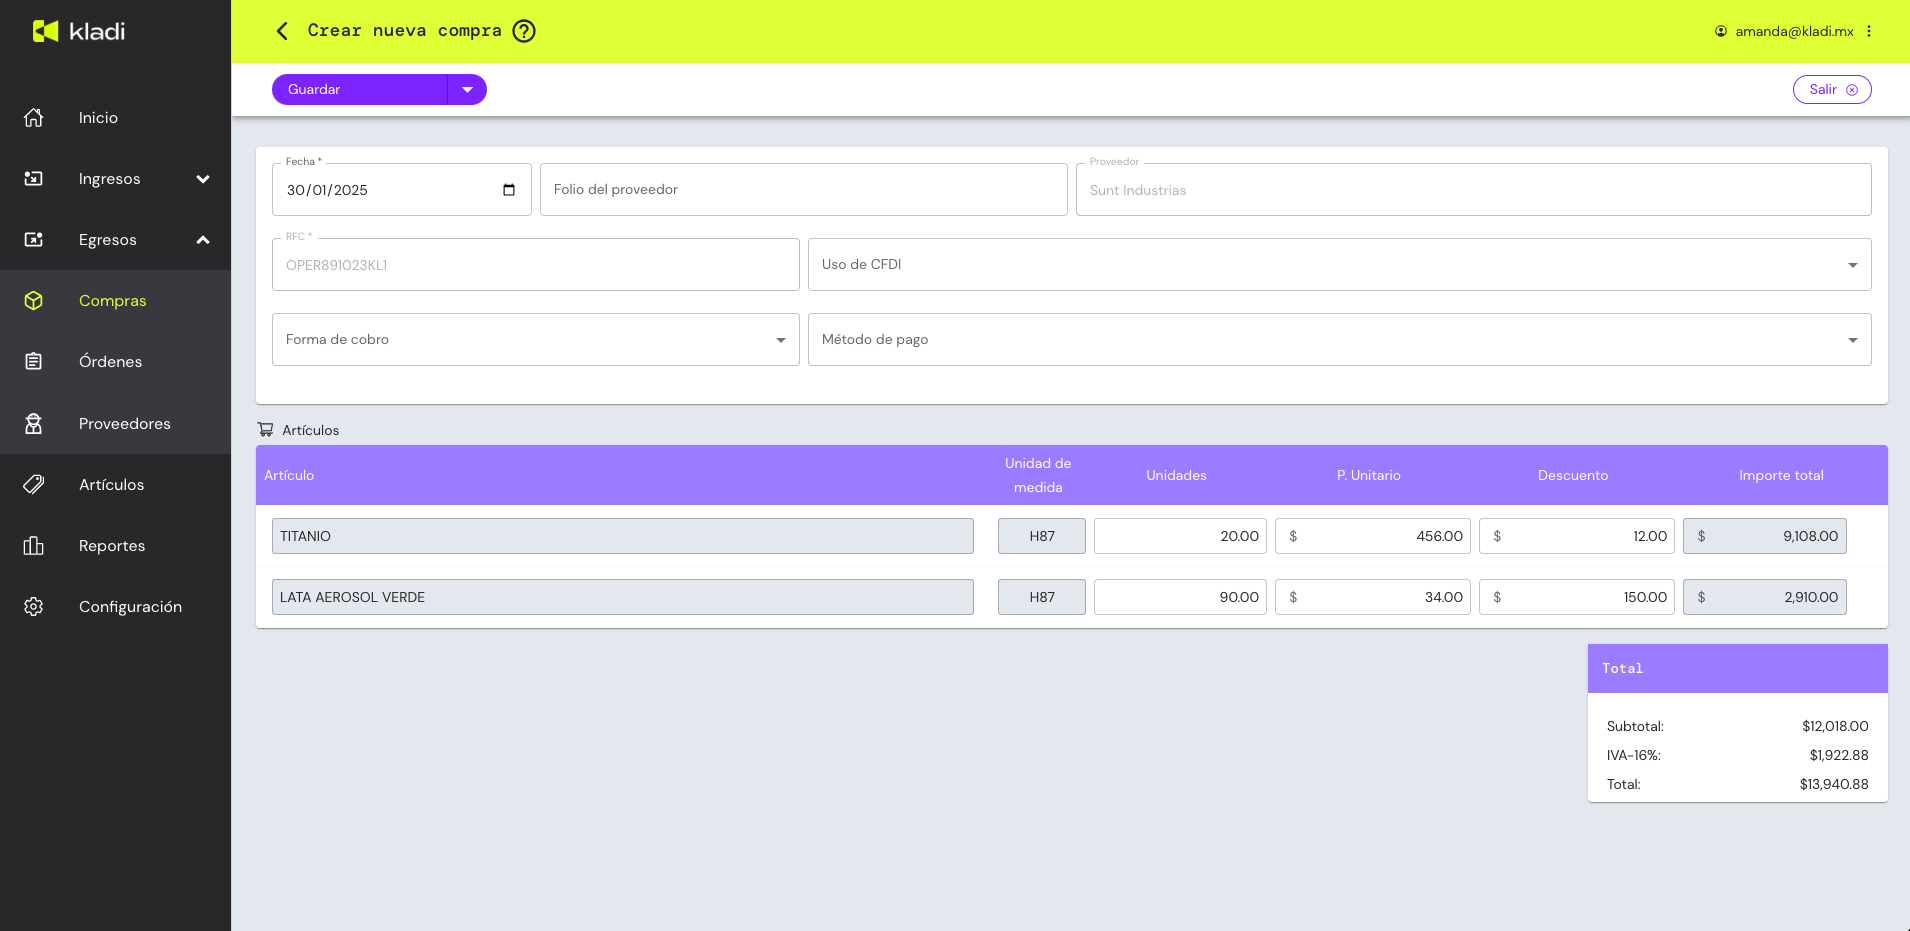Screen dimensions: 1910x931
Task: Click TITANIO importe total 9,108.00
Action: 1764,536
